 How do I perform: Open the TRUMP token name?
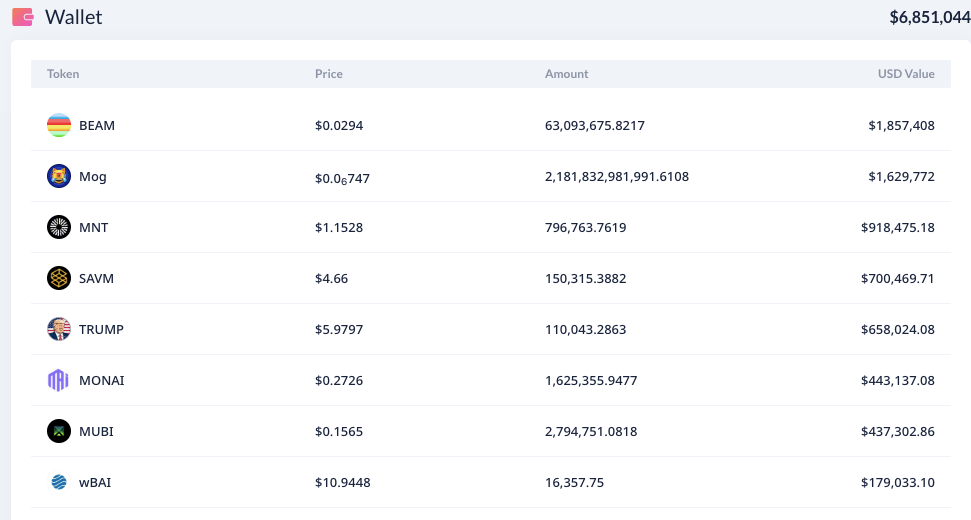[101, 329]
